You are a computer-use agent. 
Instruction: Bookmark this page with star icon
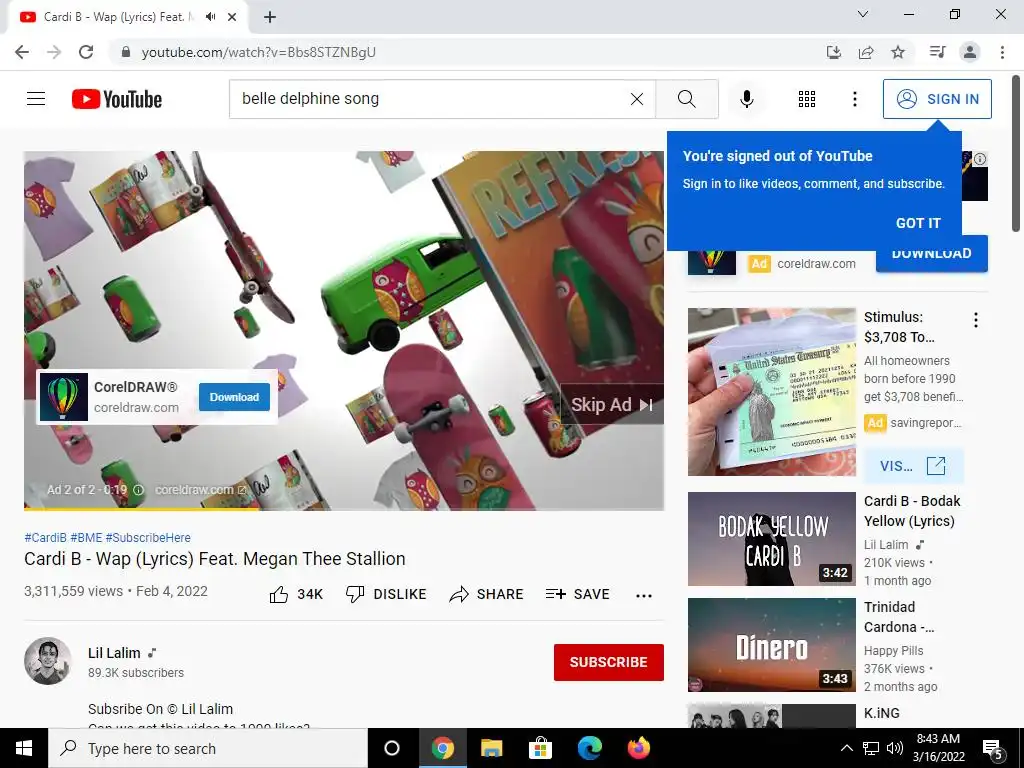coord(898,52)
